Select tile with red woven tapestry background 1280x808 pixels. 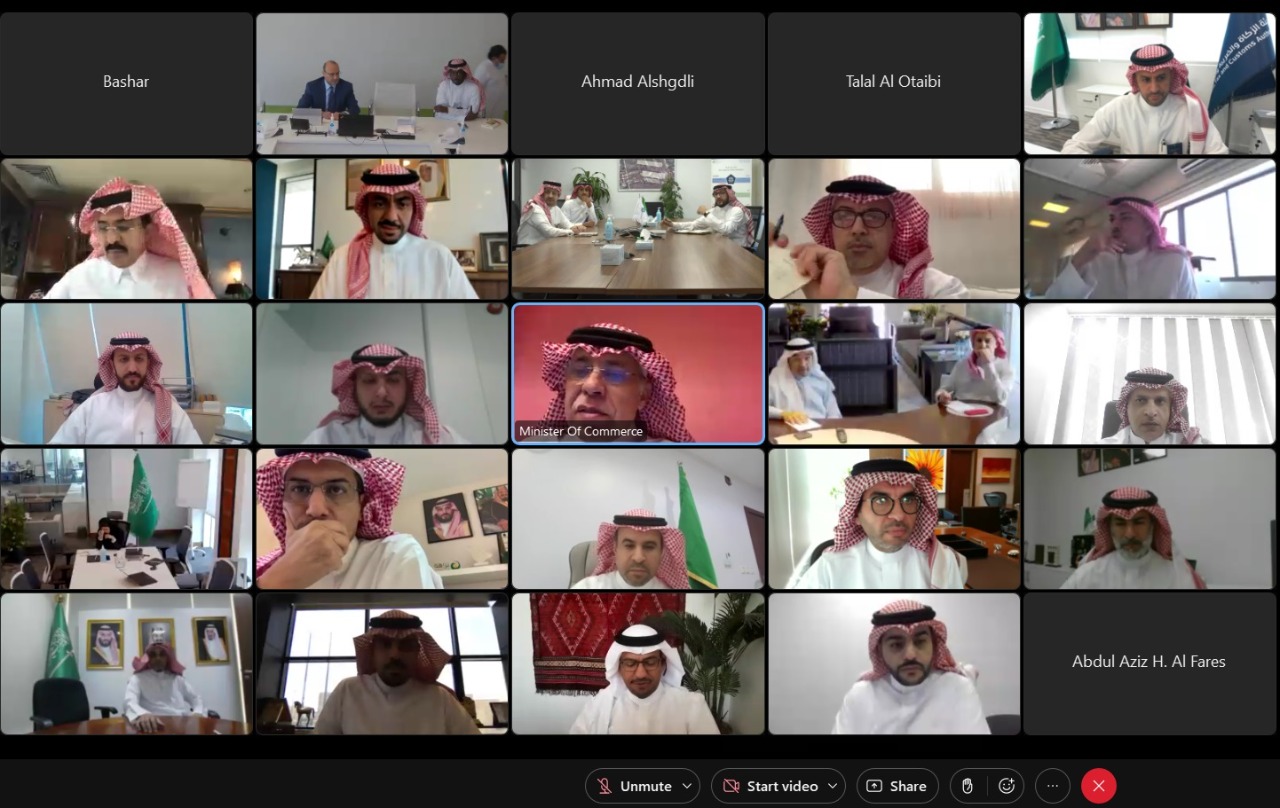click(x=637, y=662)
